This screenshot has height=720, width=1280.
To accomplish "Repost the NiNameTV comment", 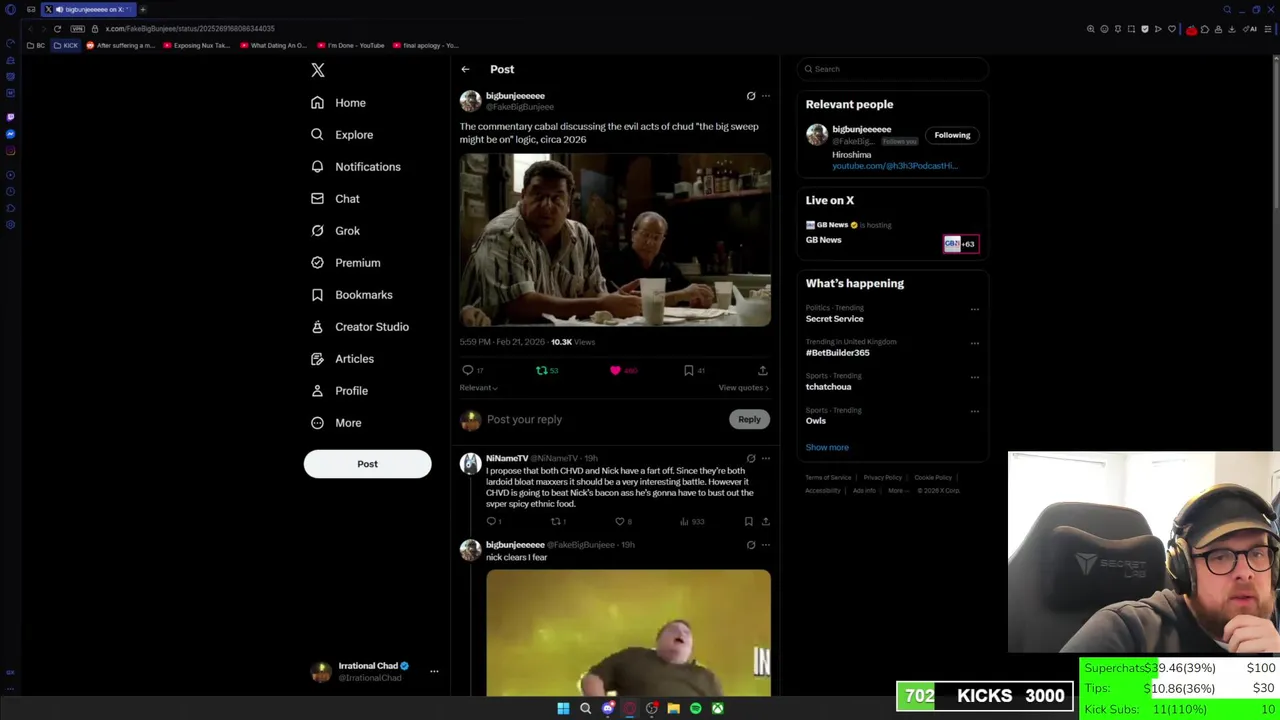I will tap(556, 521).
